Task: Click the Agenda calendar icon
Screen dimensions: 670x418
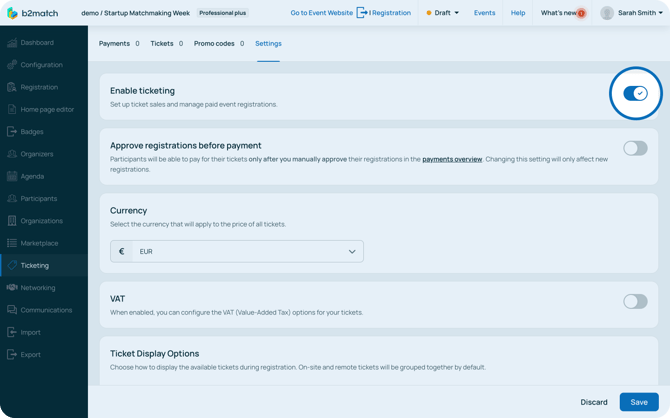Action: (x=12, y=176)
